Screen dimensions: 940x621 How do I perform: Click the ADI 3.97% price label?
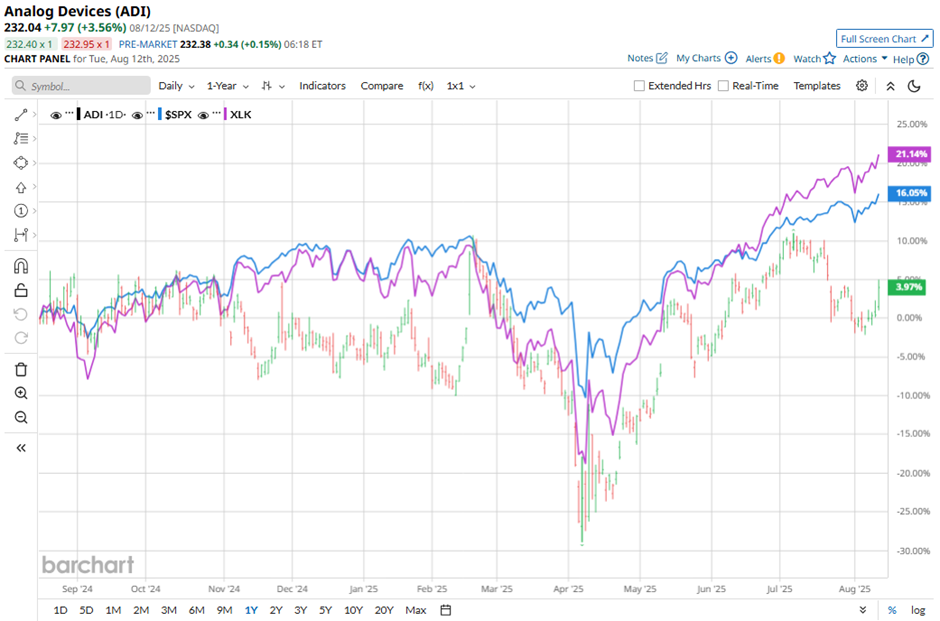909,287
